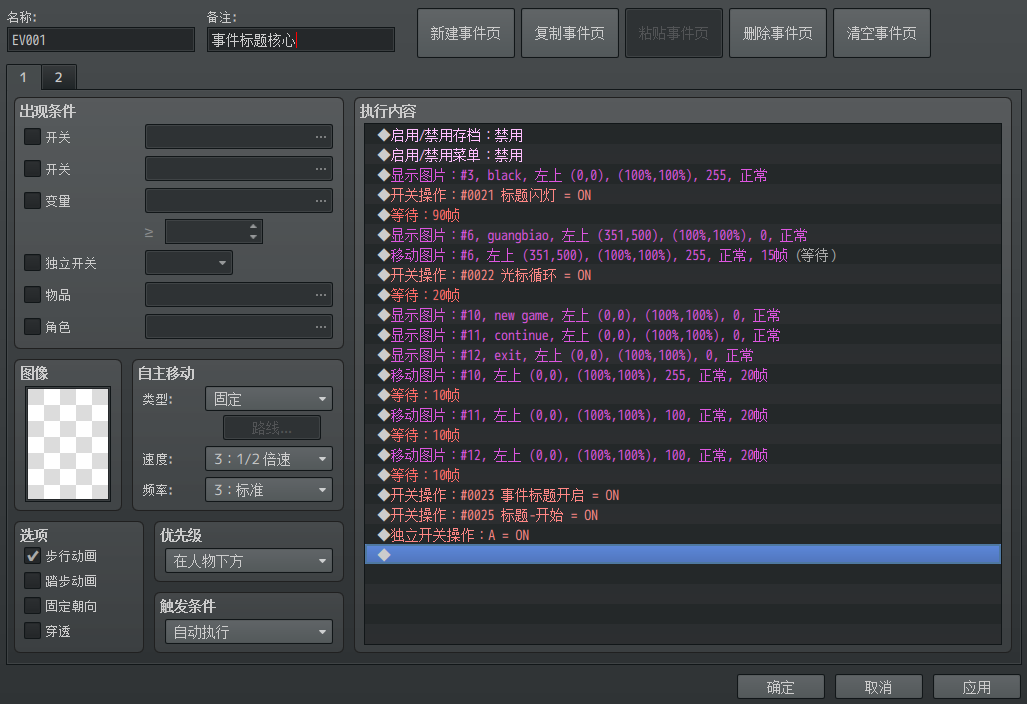The width and height of the screenshot is (1027, 704).
Task: Select 开关操作 #0023 事件标题开启 command
Action: tap(682, 495)
